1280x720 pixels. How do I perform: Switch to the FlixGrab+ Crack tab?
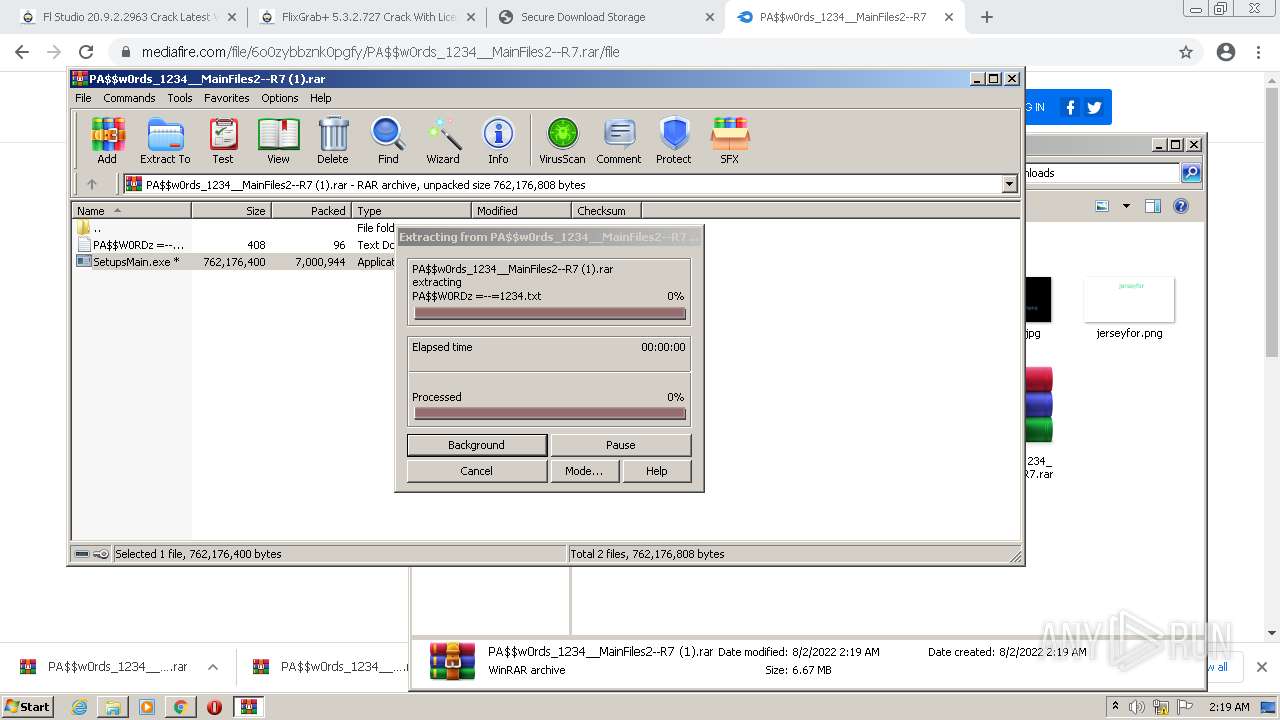coord(365,17)
